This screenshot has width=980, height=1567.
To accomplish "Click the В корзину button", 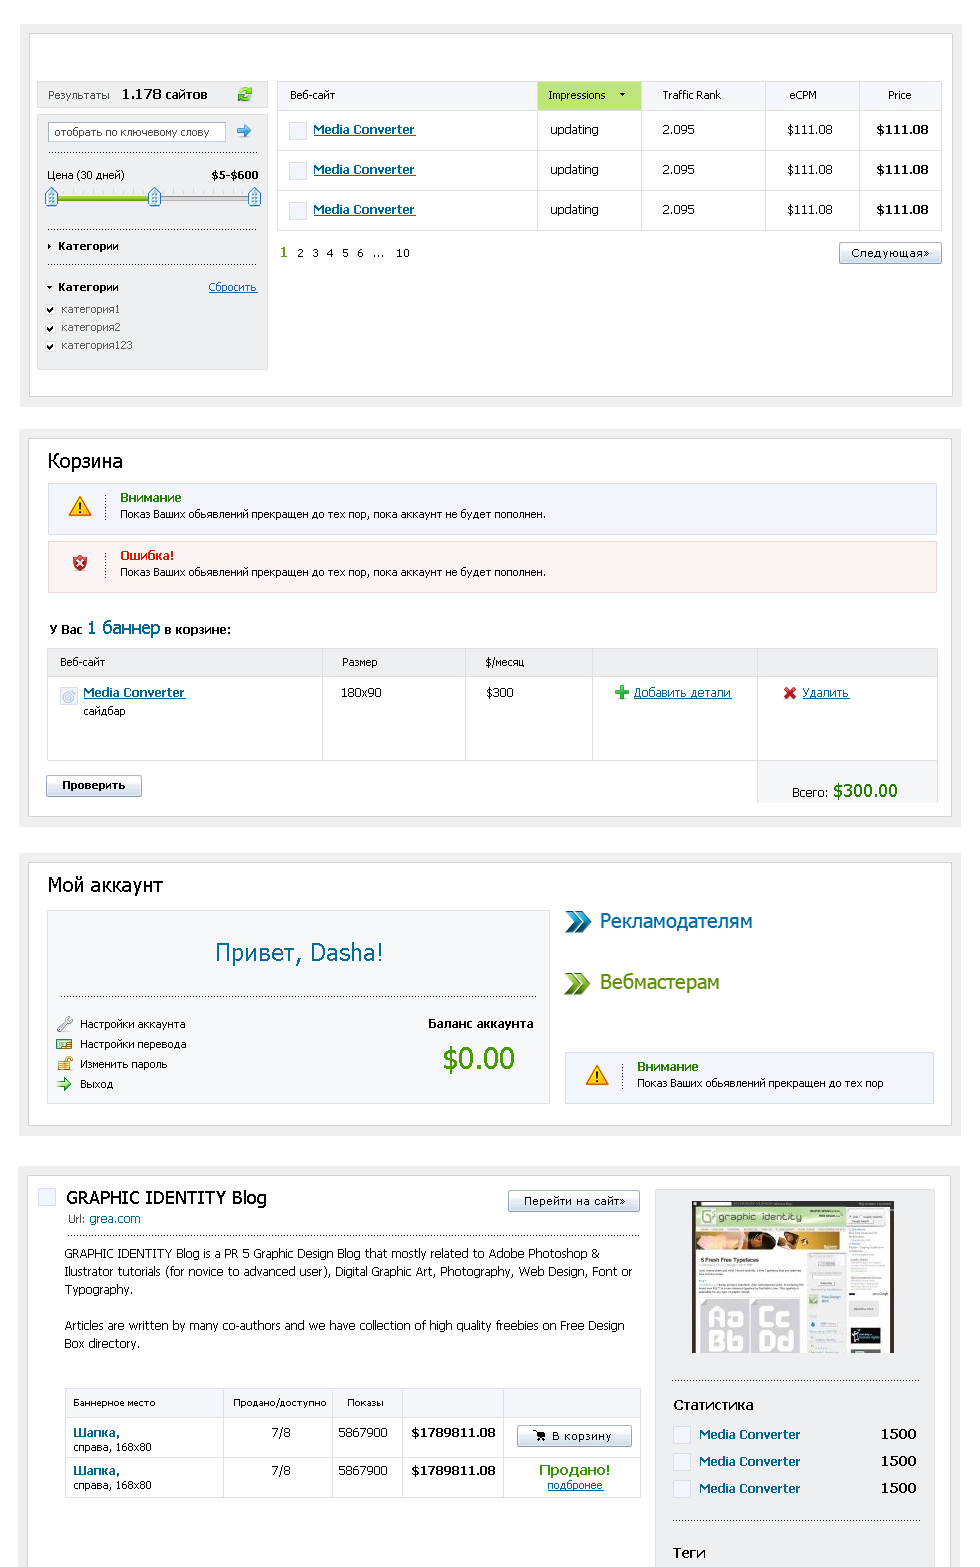I will [574, 1436].
